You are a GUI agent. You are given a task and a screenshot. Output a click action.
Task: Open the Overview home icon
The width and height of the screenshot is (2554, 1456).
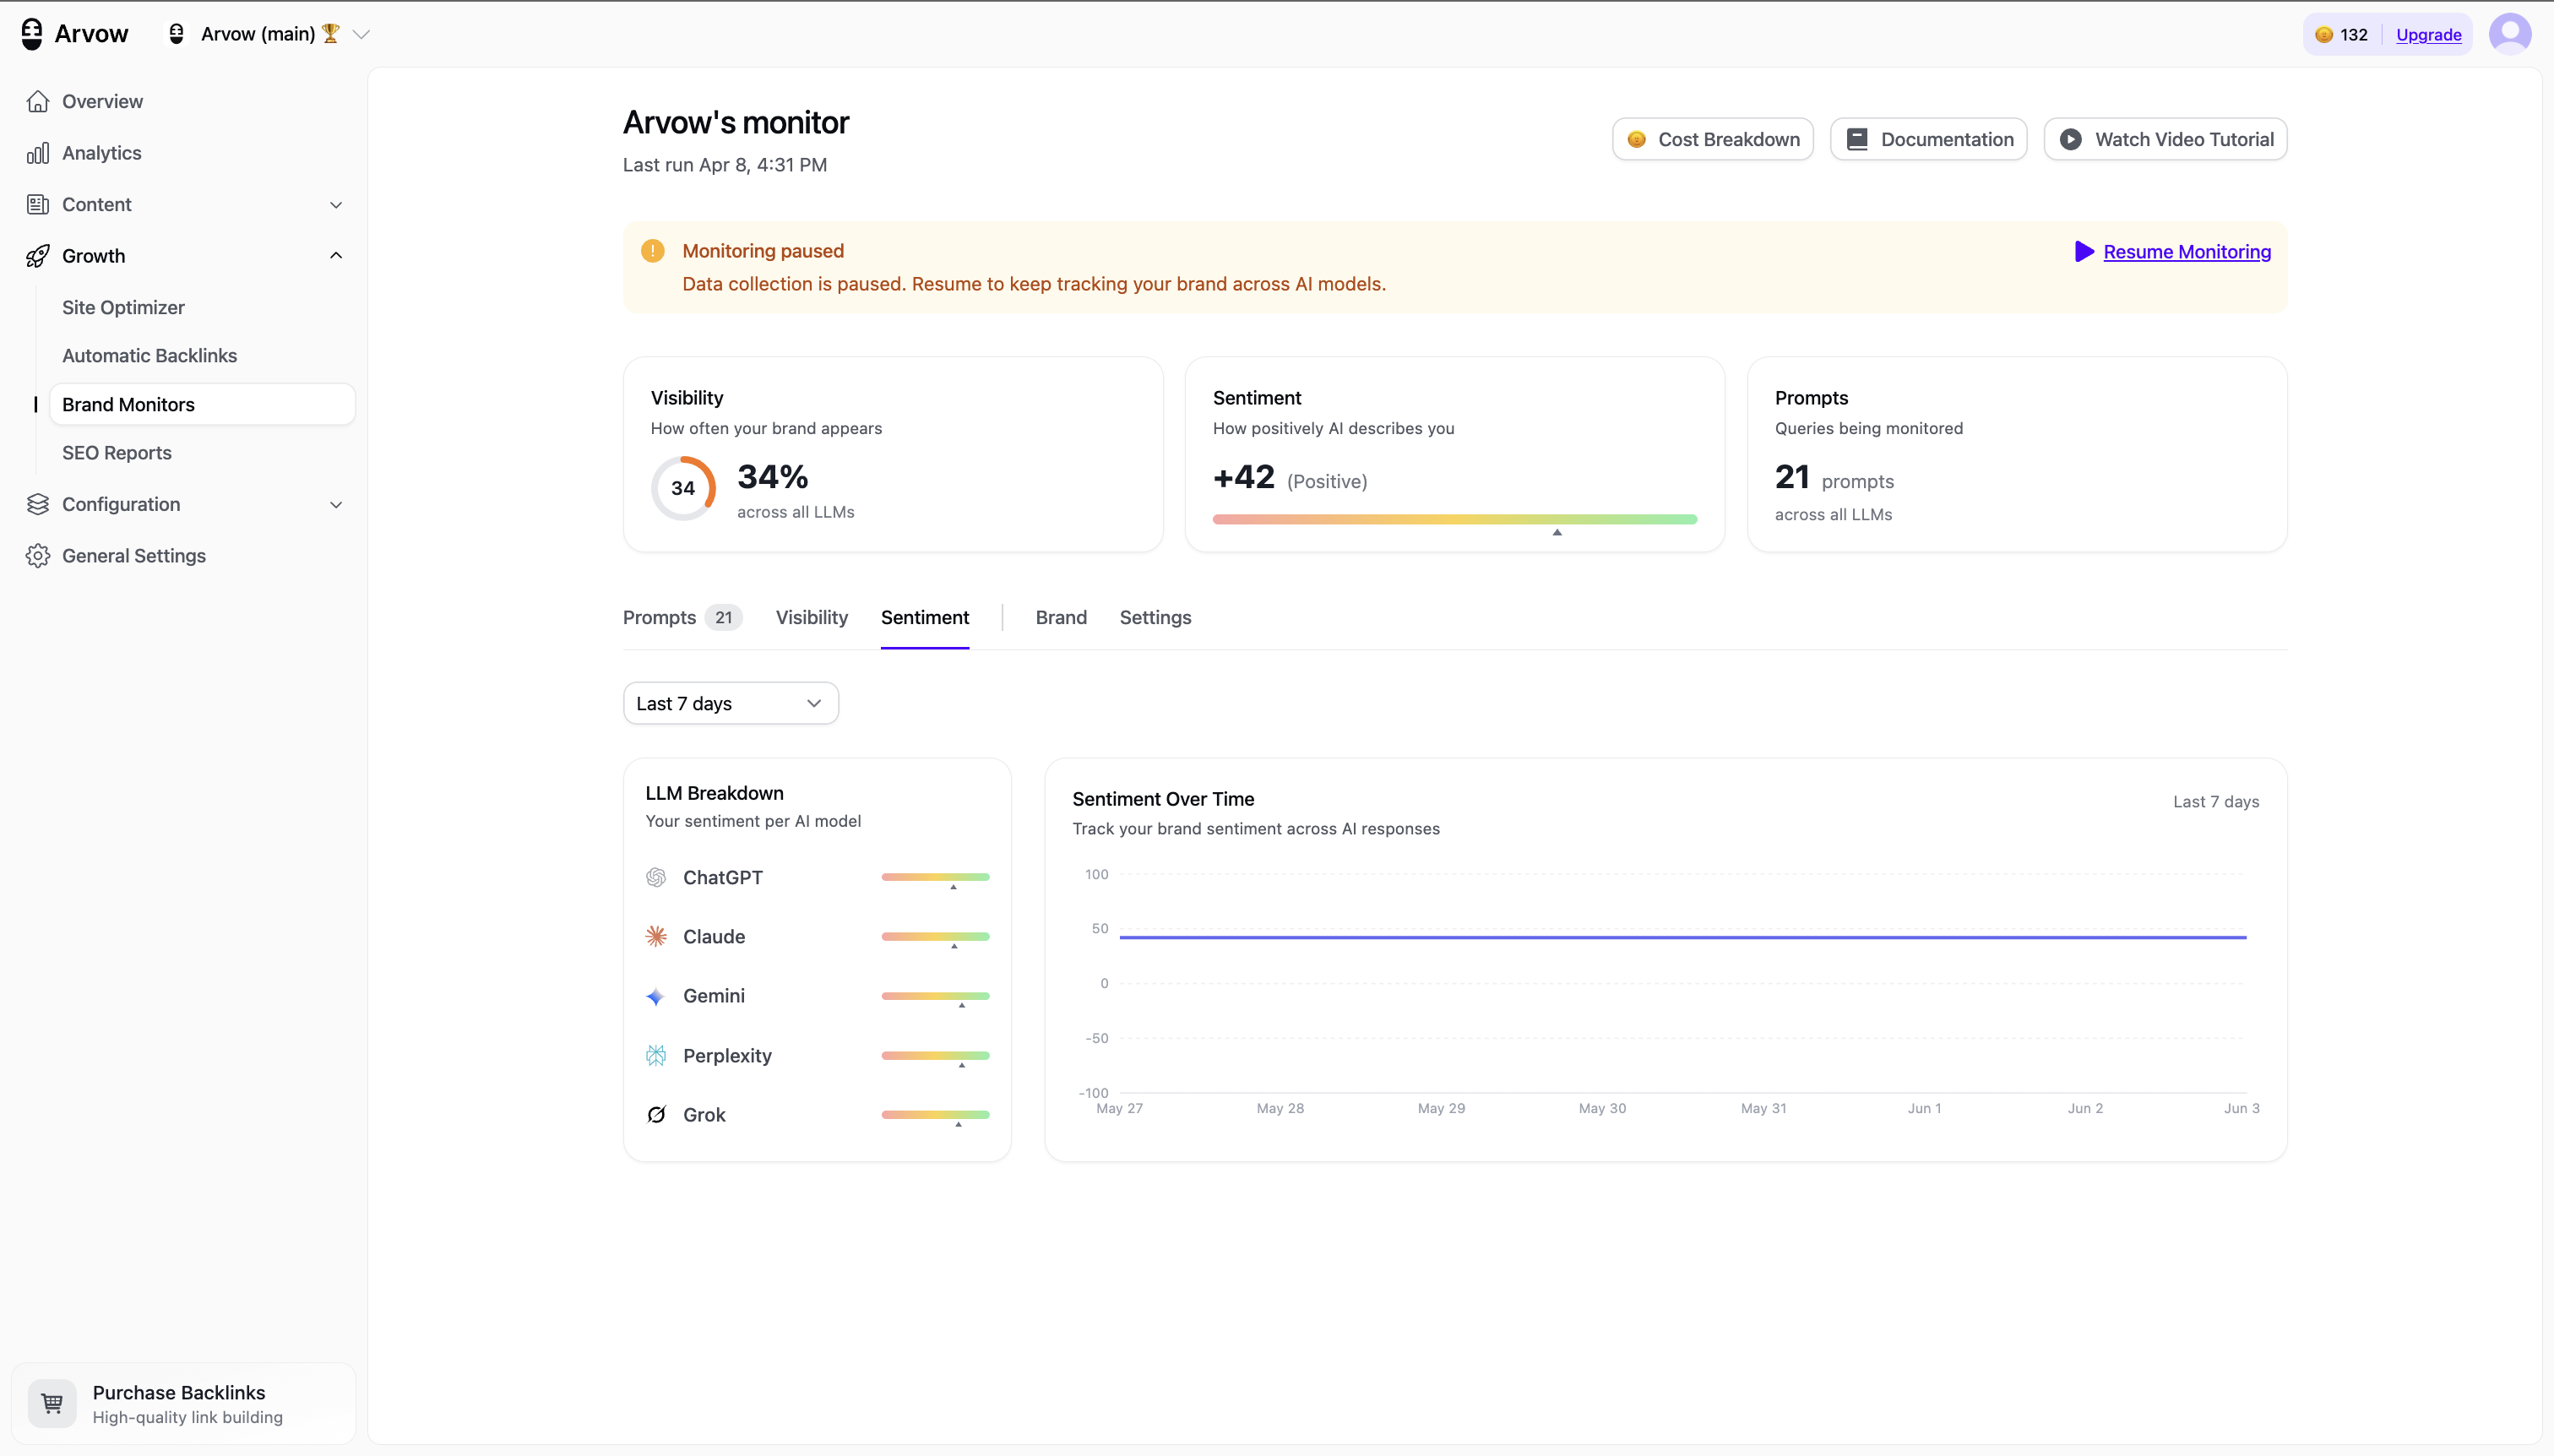[38, 101]
